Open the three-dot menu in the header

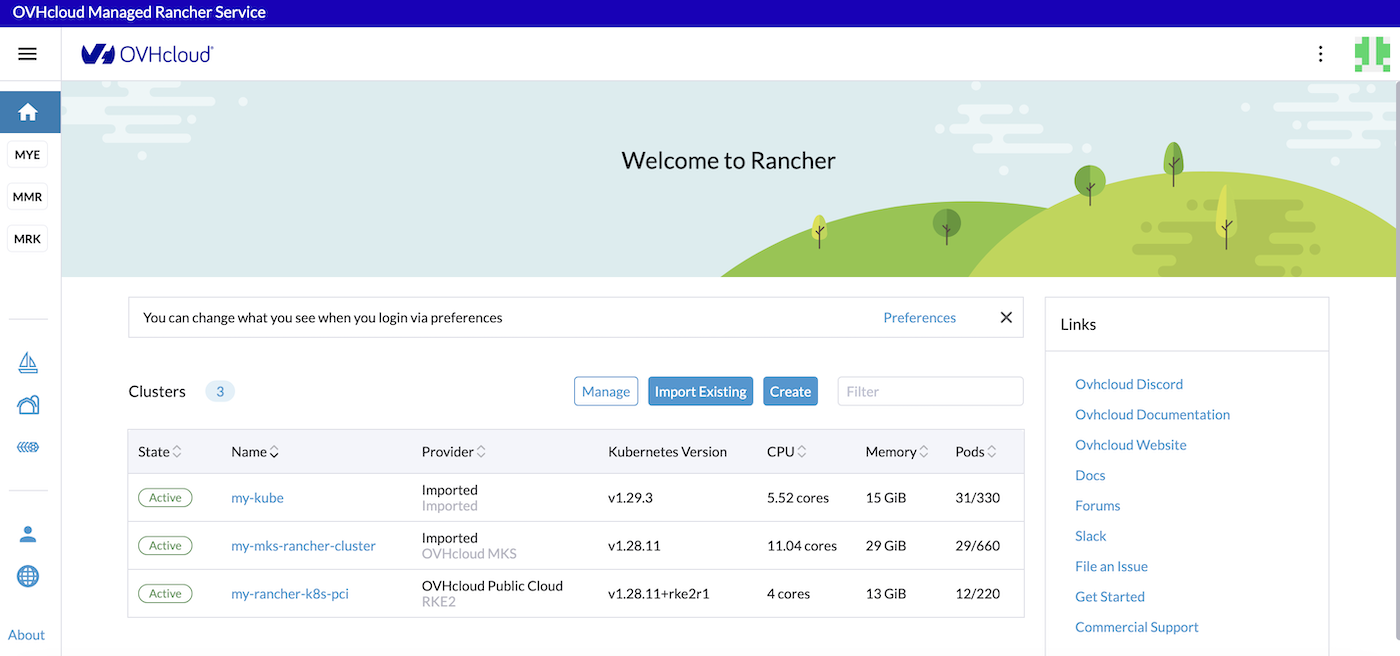(1320, 53)
